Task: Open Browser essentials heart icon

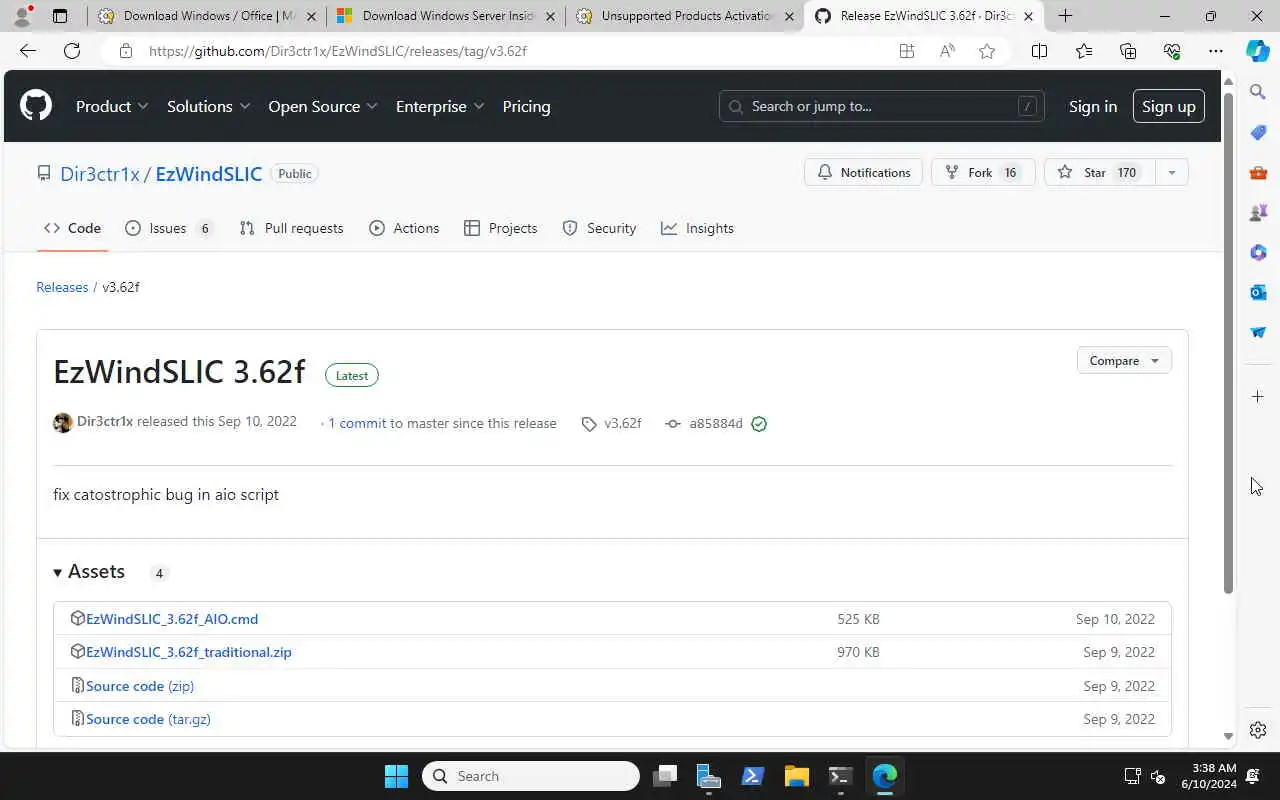Action: coord(1172,51)
